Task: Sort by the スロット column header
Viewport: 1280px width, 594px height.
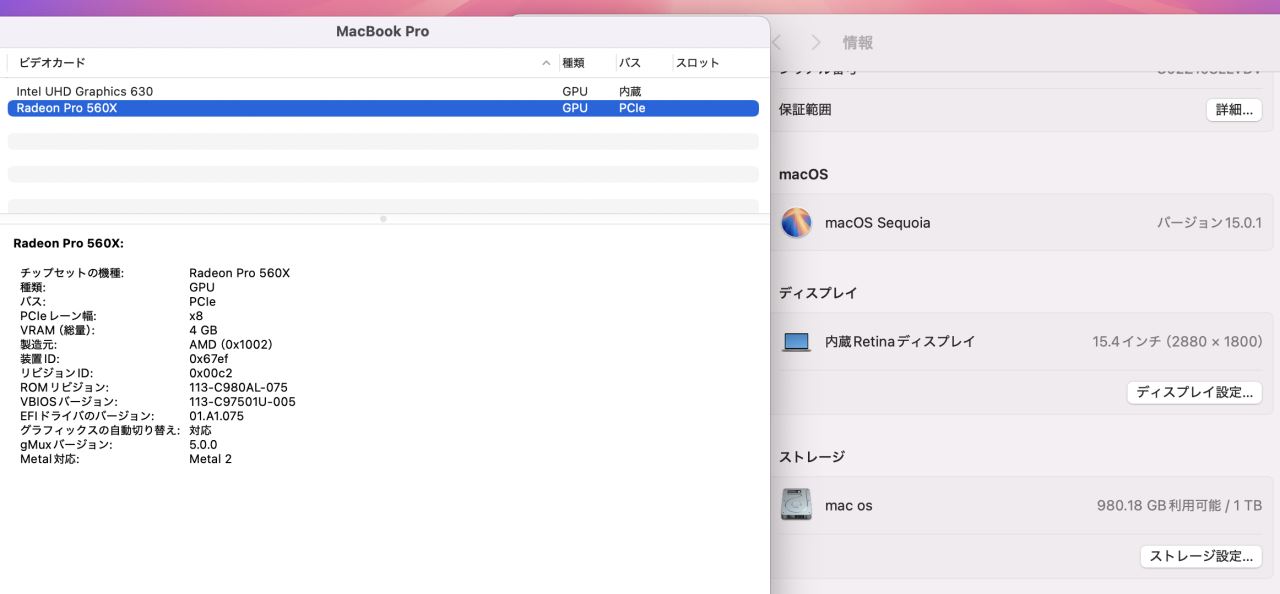Action: [697, 63]
